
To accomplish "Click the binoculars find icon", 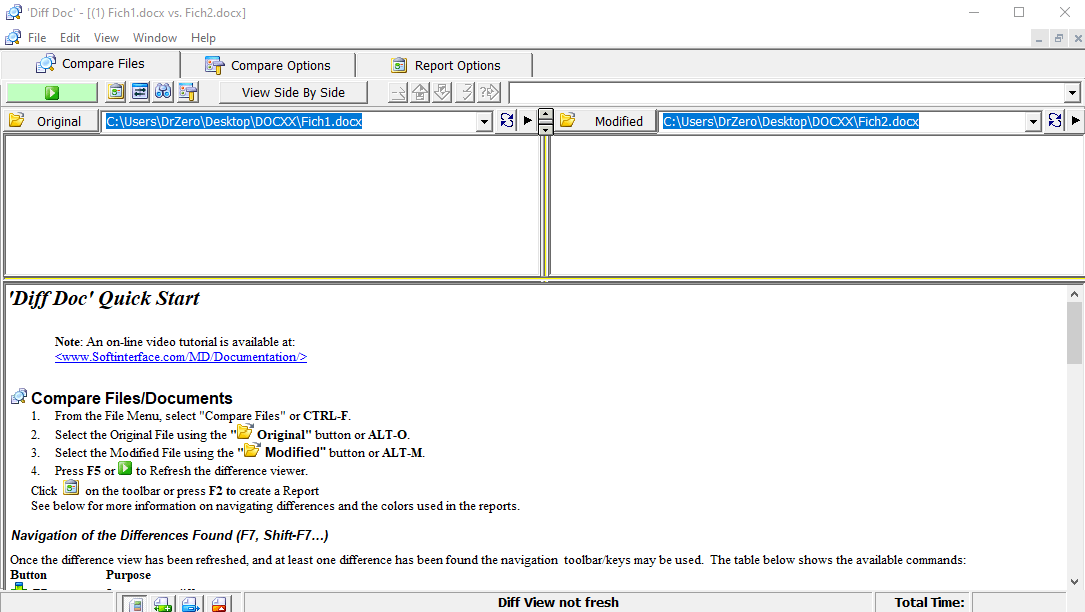I will pos(163,91).
